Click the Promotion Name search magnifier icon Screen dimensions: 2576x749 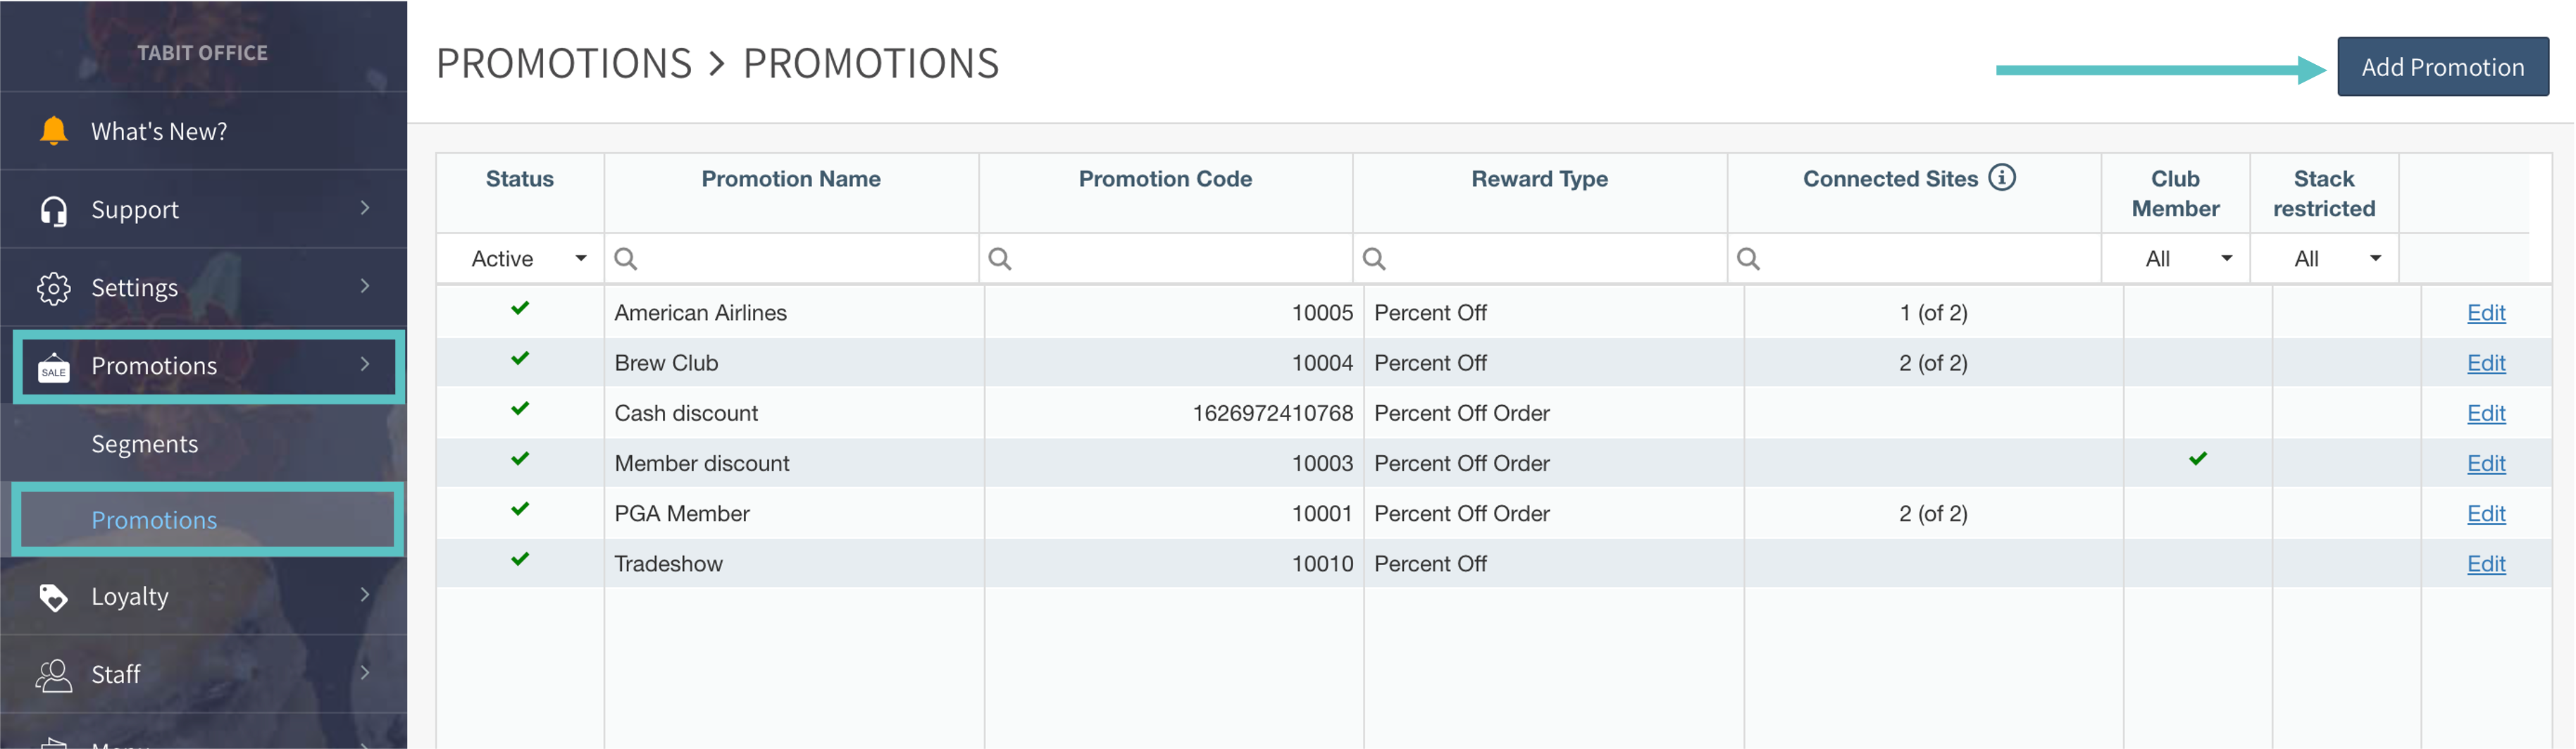626,259
